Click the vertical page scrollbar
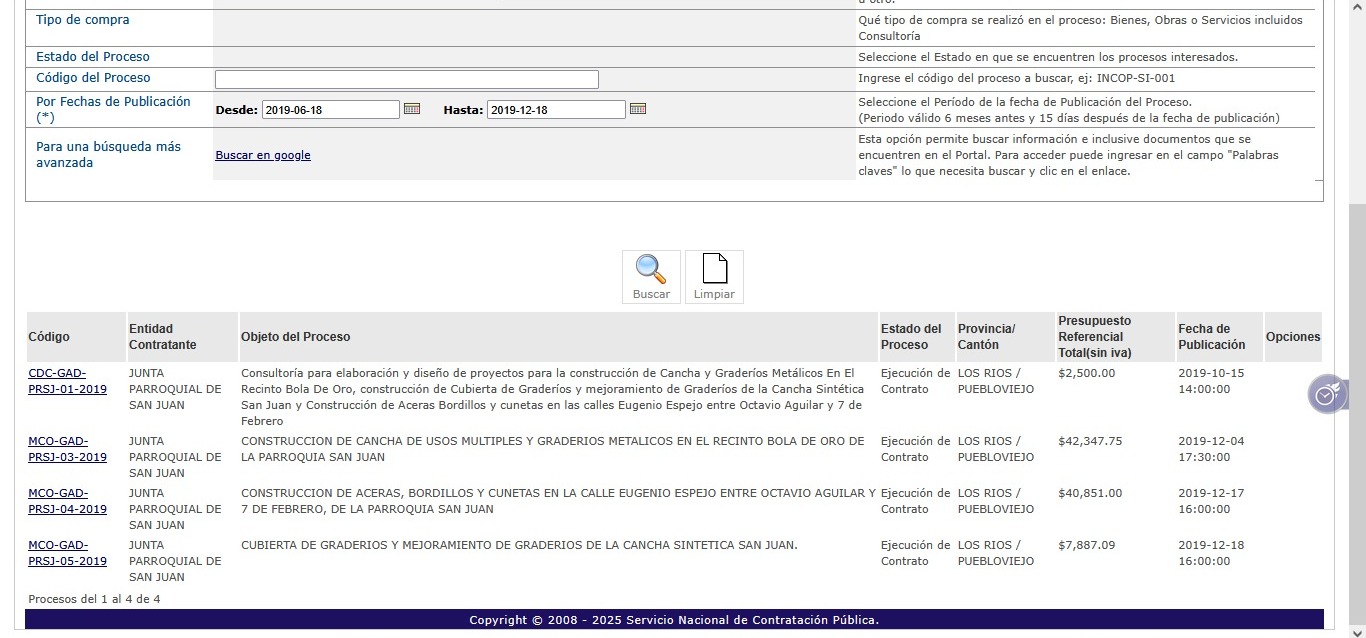 coord(1357,400)
